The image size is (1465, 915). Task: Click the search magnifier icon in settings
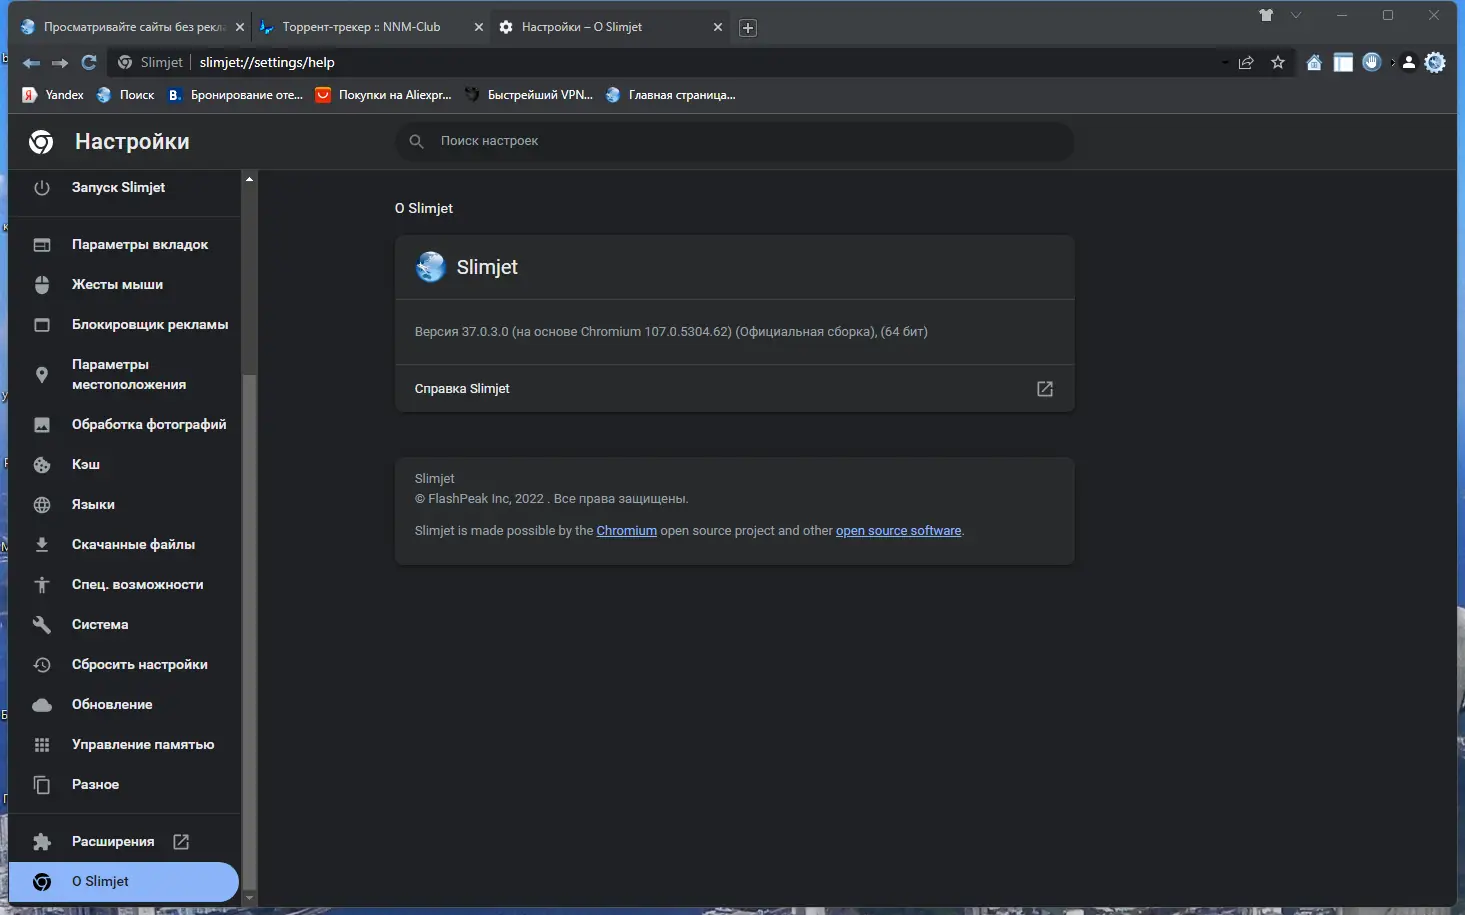point(417,141)
